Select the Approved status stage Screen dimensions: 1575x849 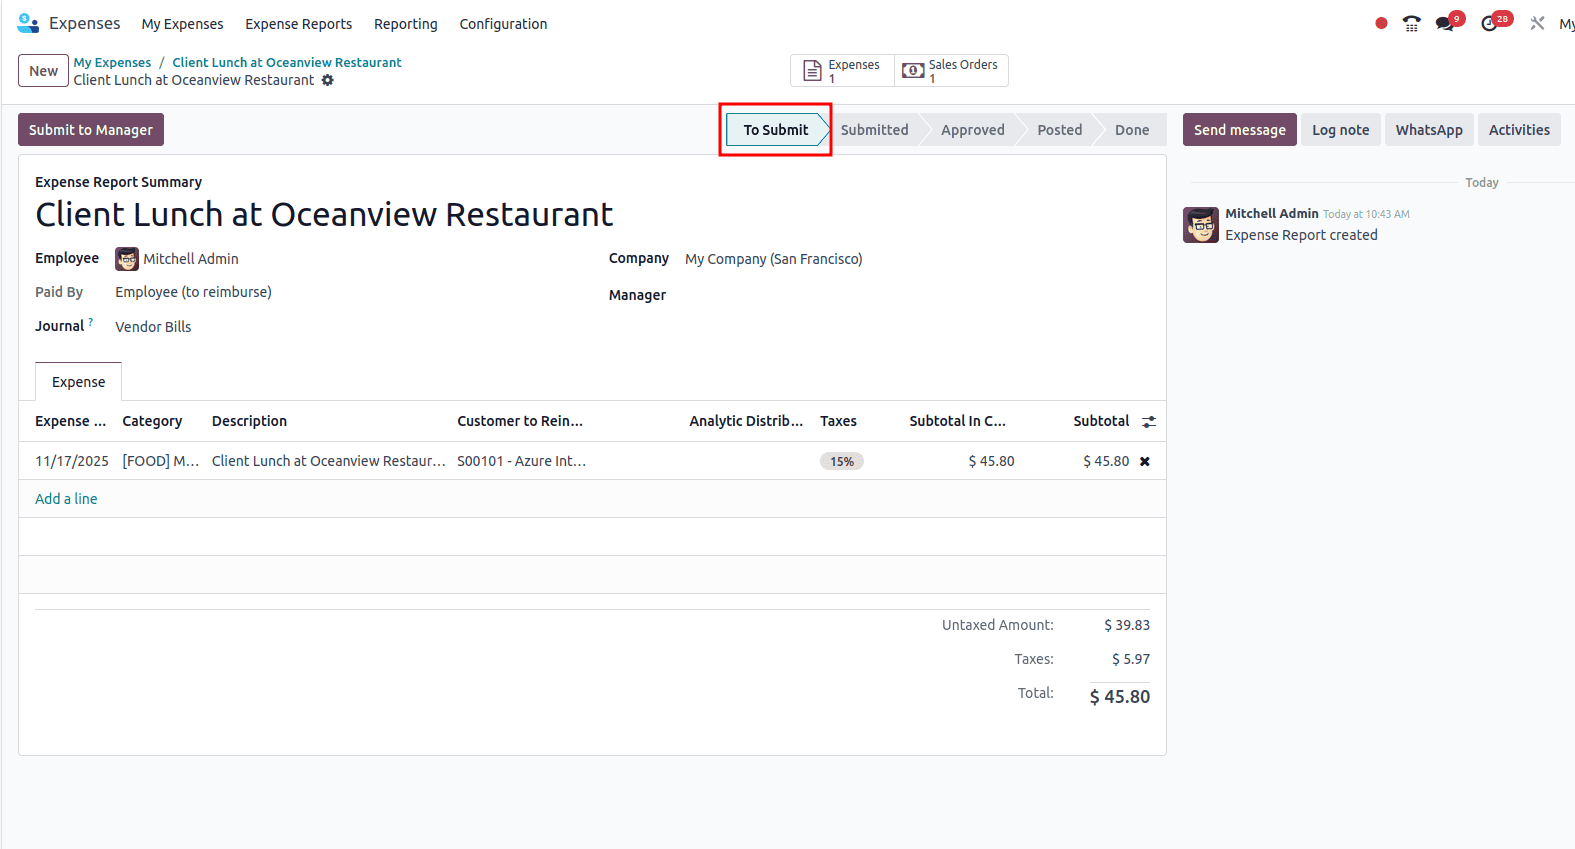tap(973, 130)
